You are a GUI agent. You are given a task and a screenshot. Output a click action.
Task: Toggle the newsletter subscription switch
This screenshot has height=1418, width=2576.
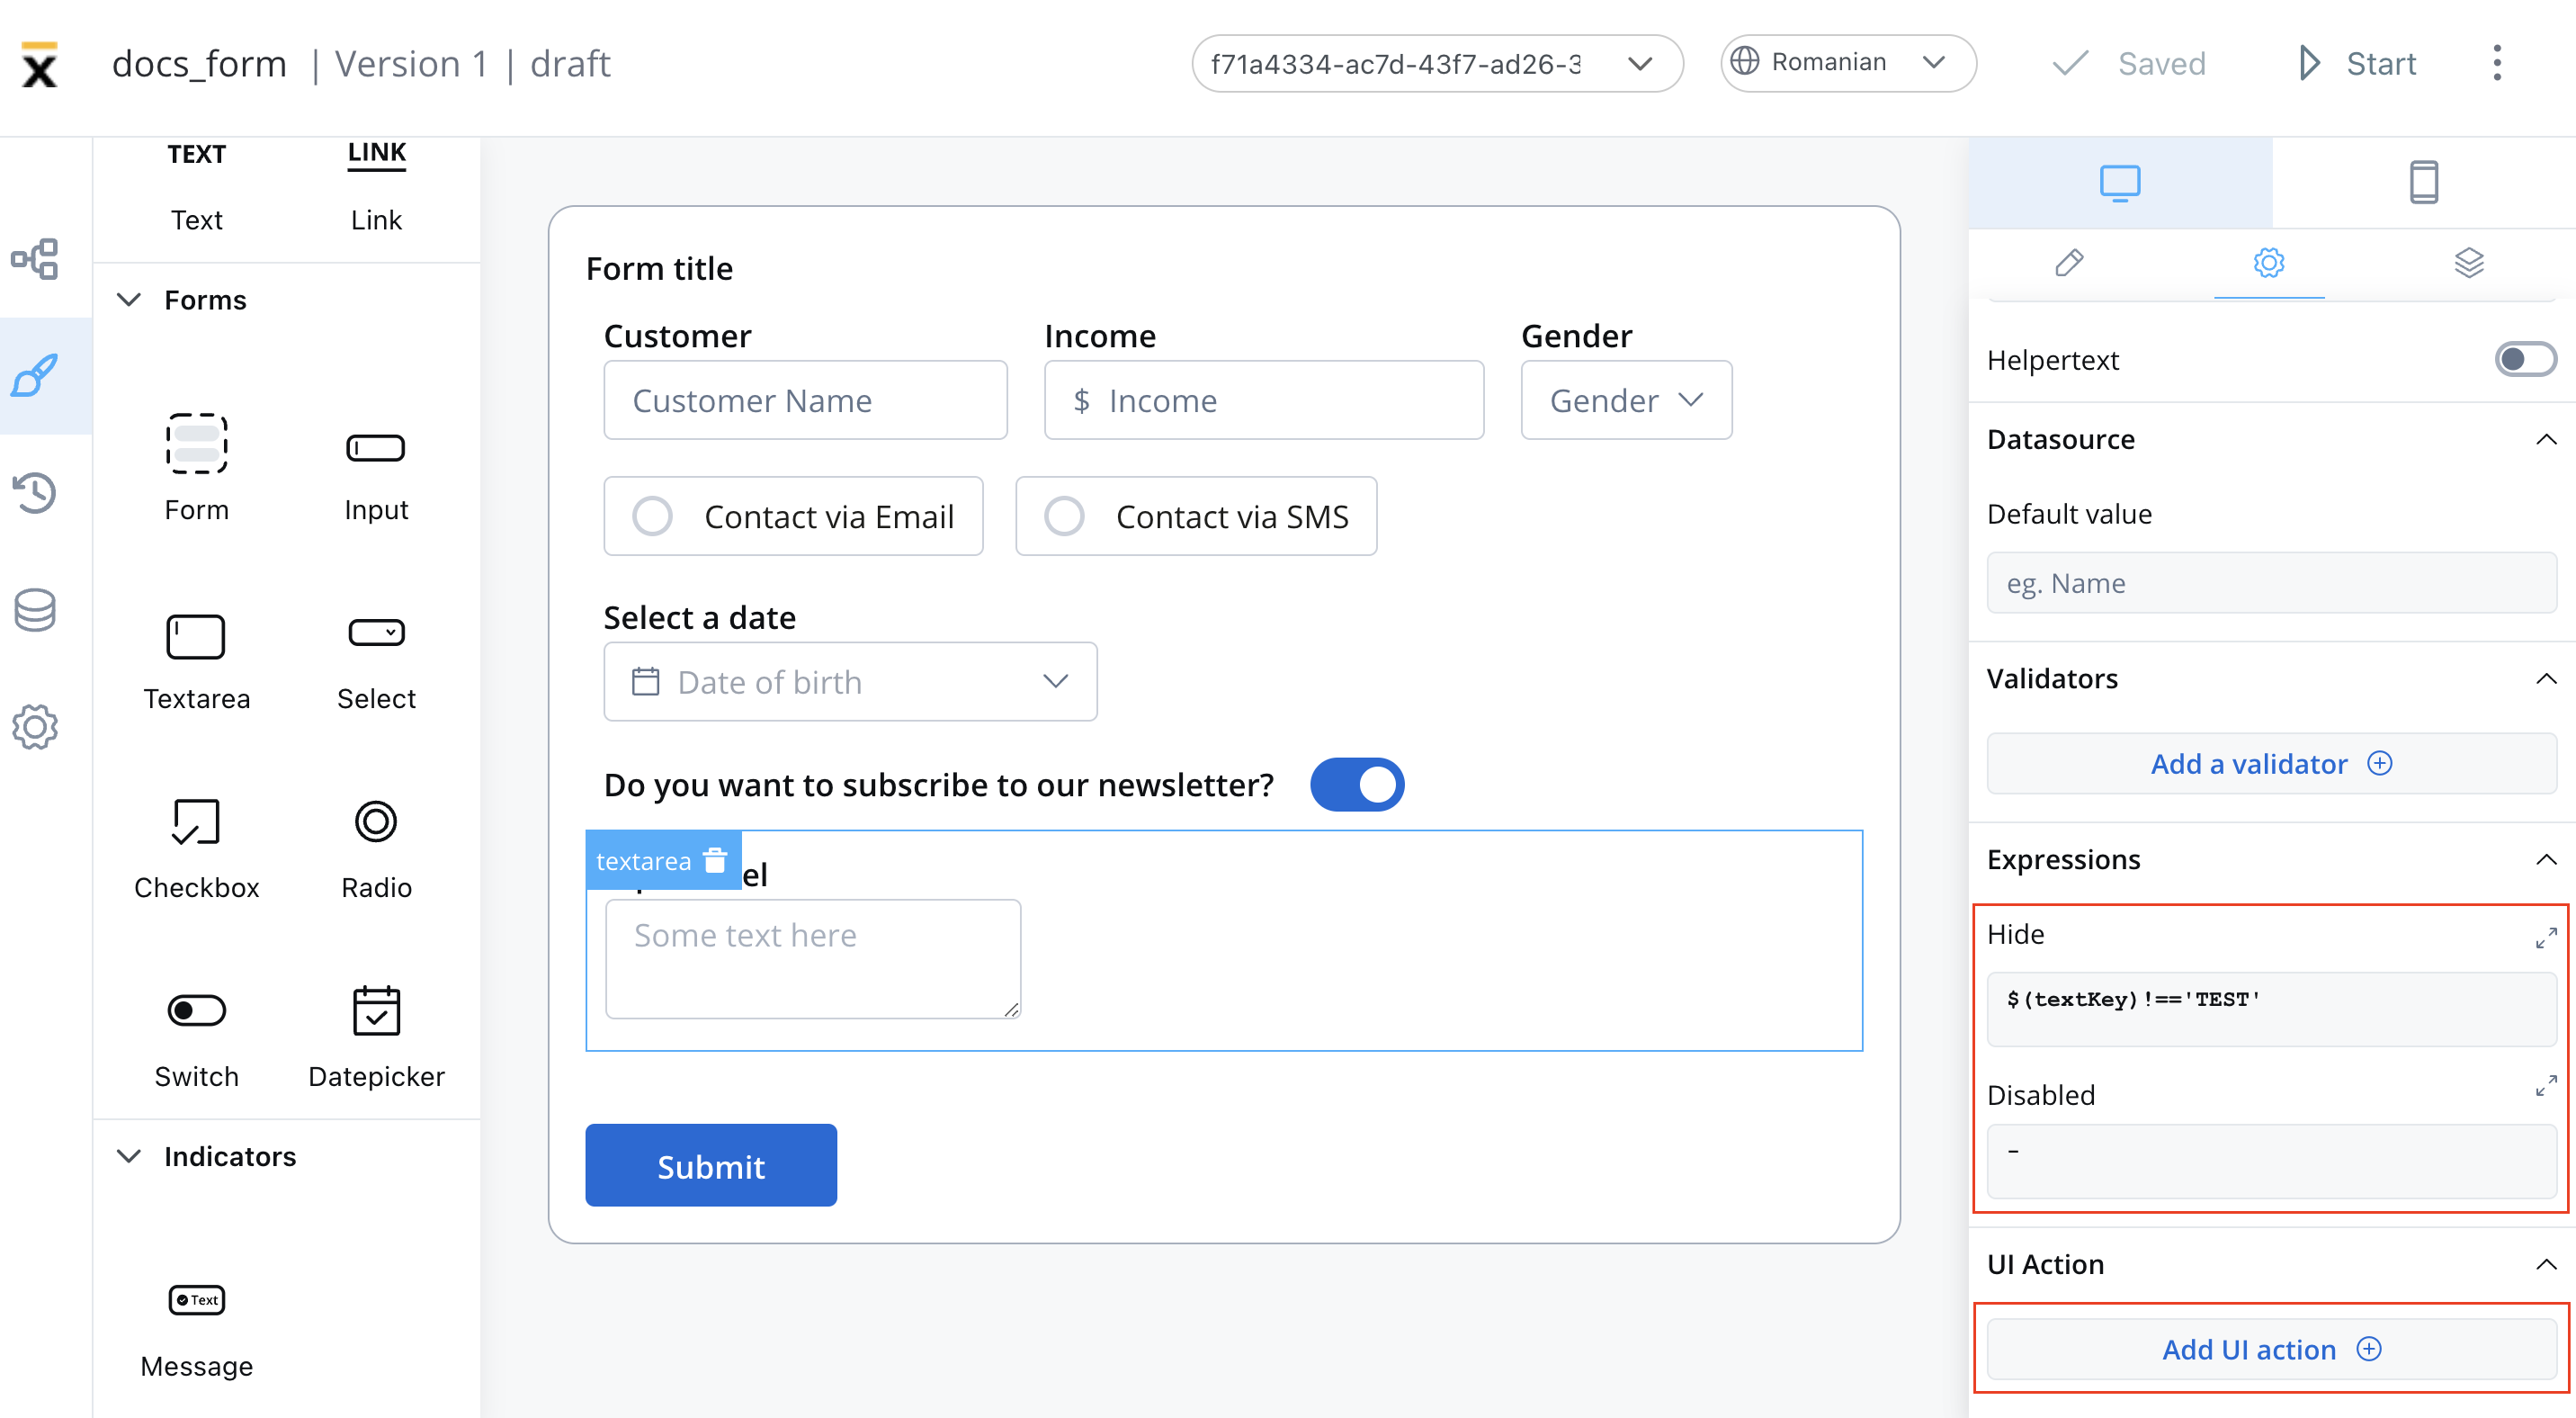pyautogui.click(x=1357, y=784)
